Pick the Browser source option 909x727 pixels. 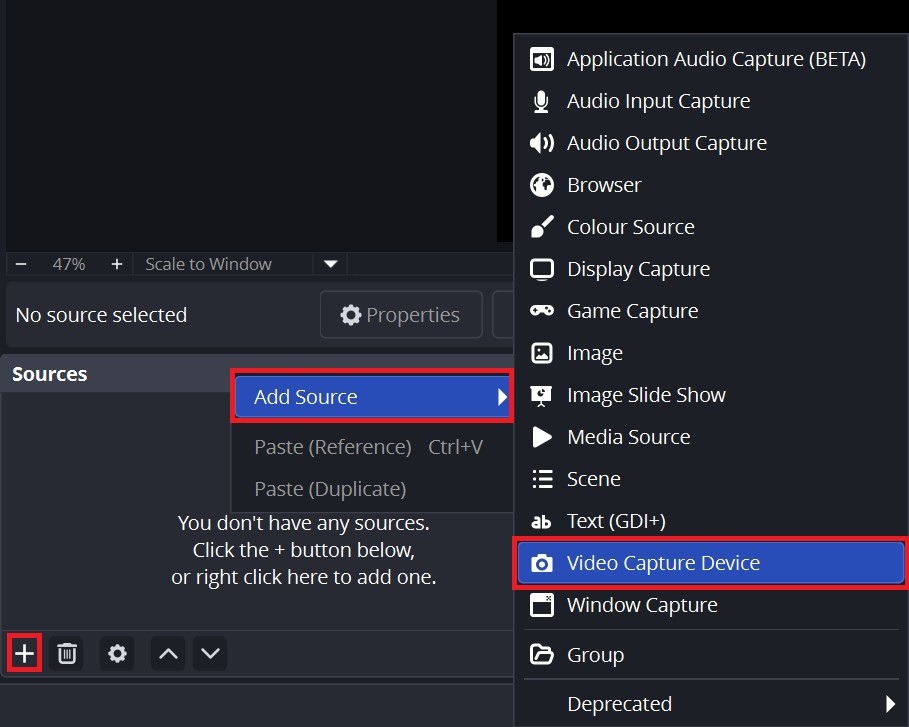coord(604,185)
